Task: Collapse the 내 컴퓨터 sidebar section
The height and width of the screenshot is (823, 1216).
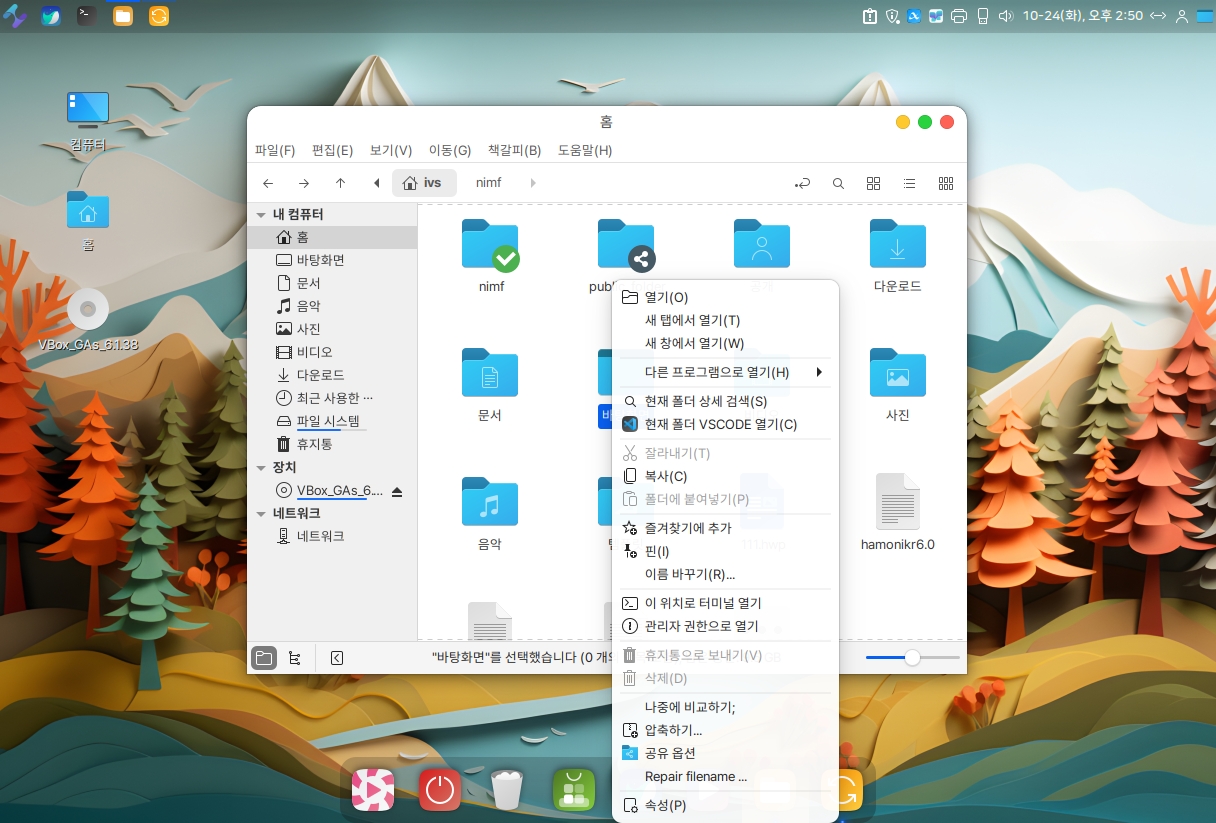Action: (261, 215)
